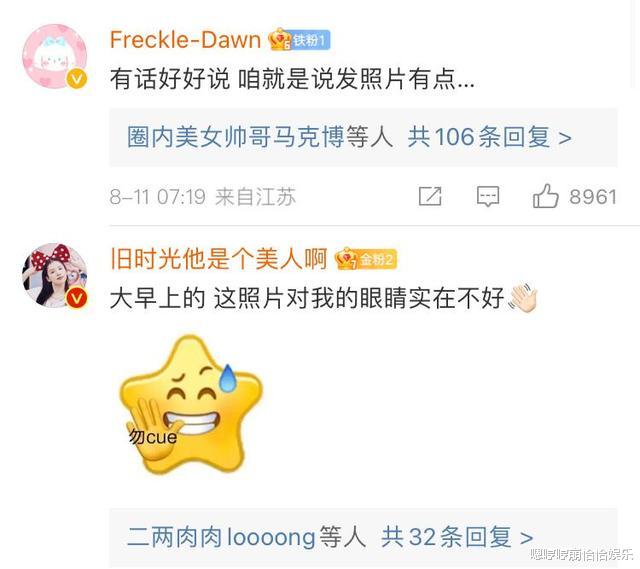640x569 pixels.
Task: Open username Freckle-Dawn
Action: 185,40
